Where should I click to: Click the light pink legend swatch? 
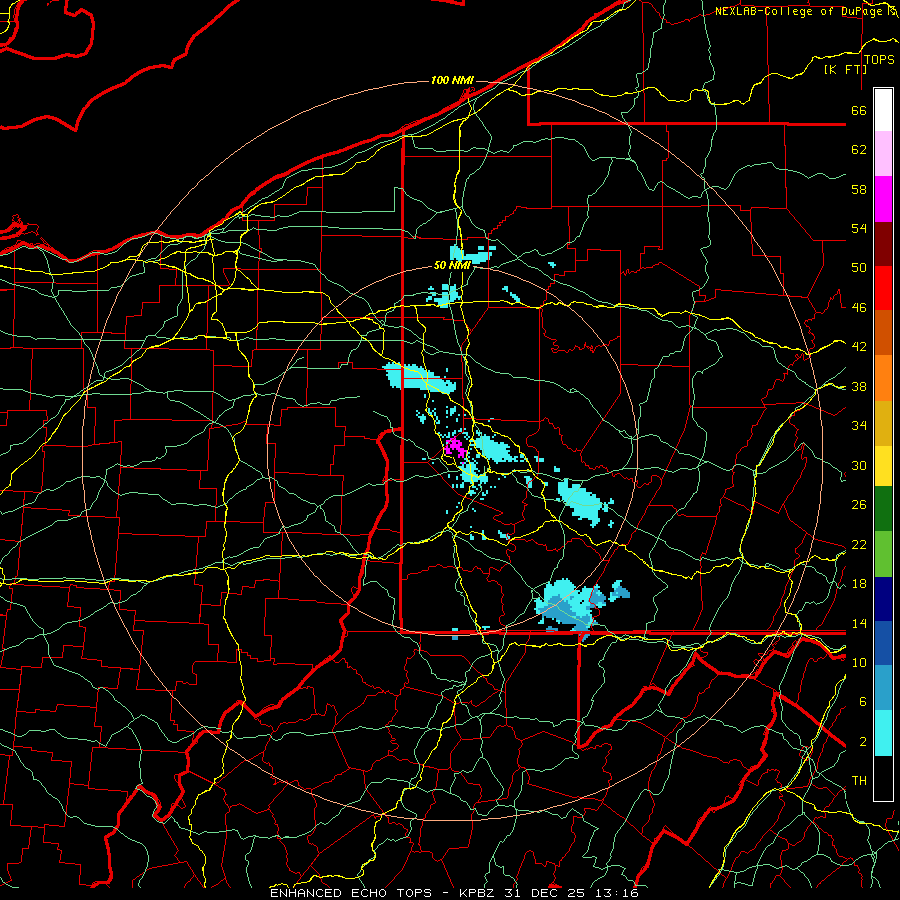tap(883, 154)
